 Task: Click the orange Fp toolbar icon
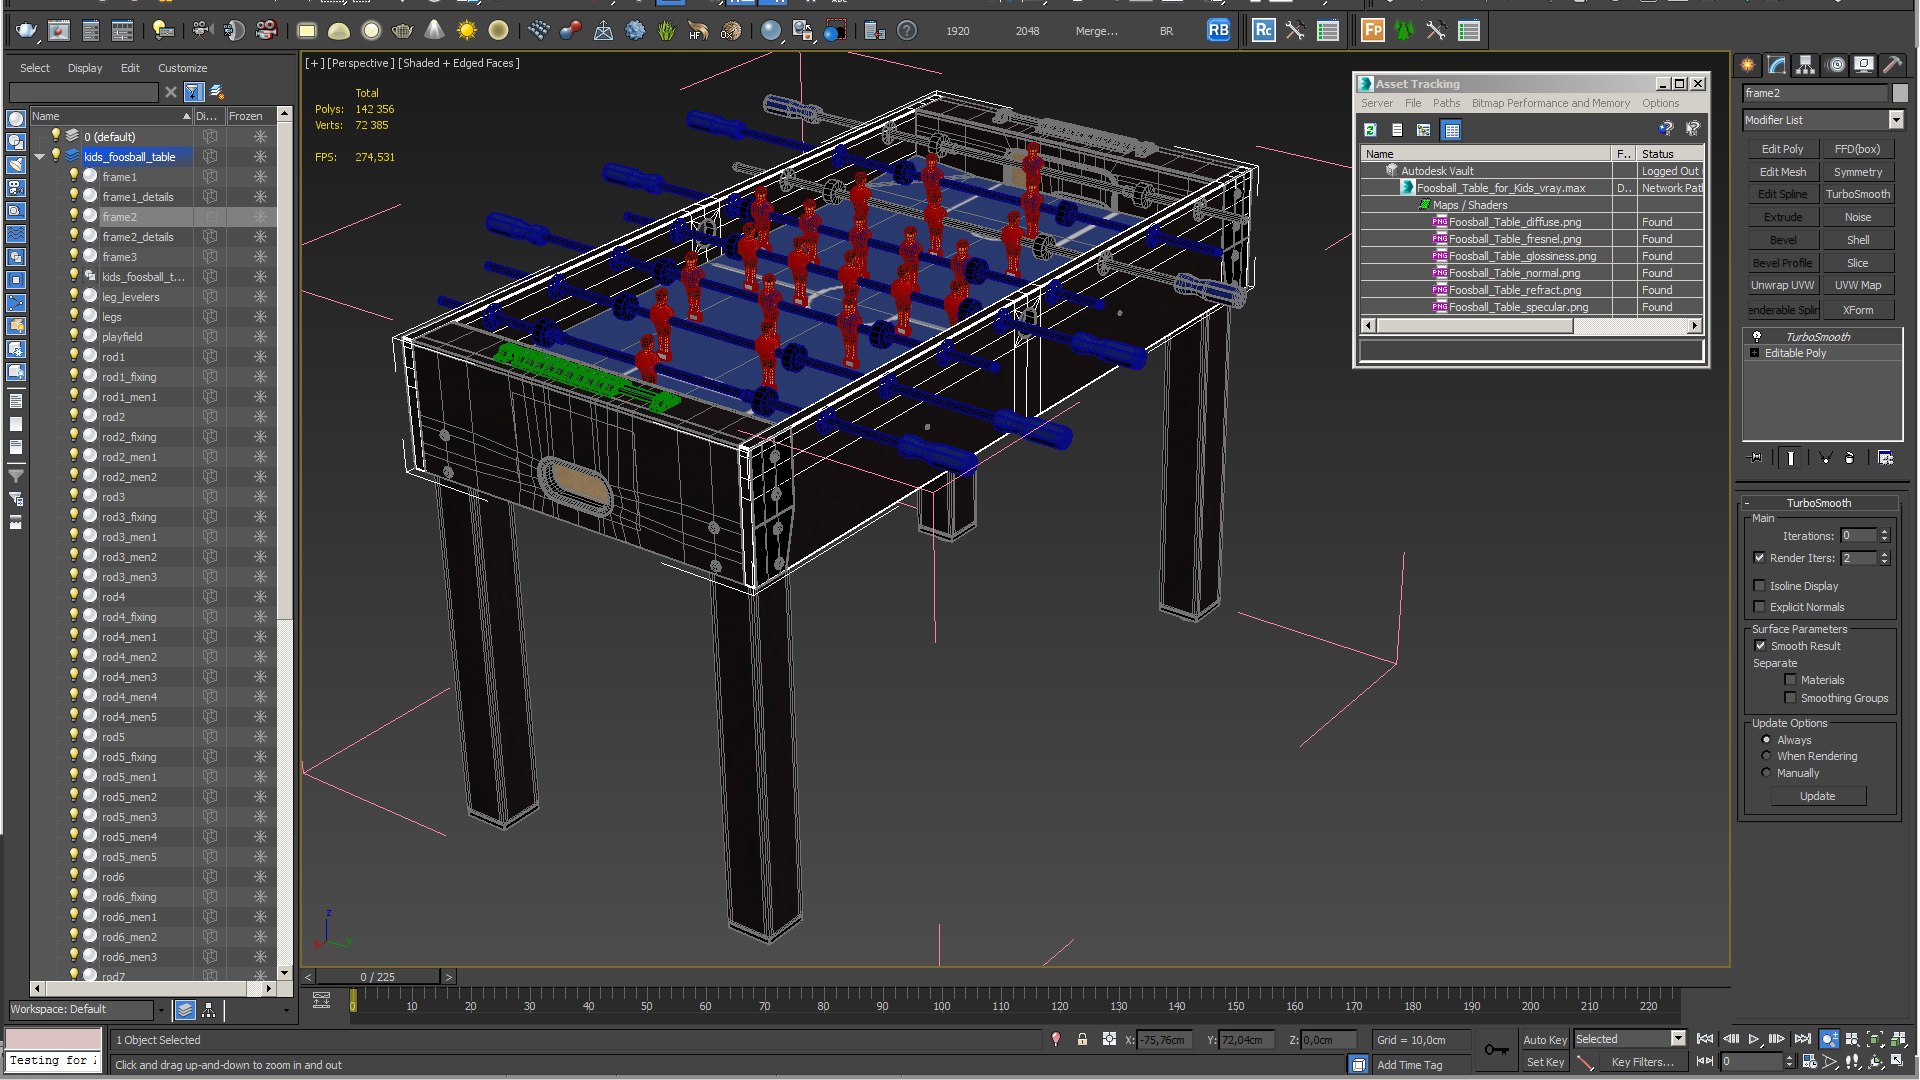(1372, 31)
